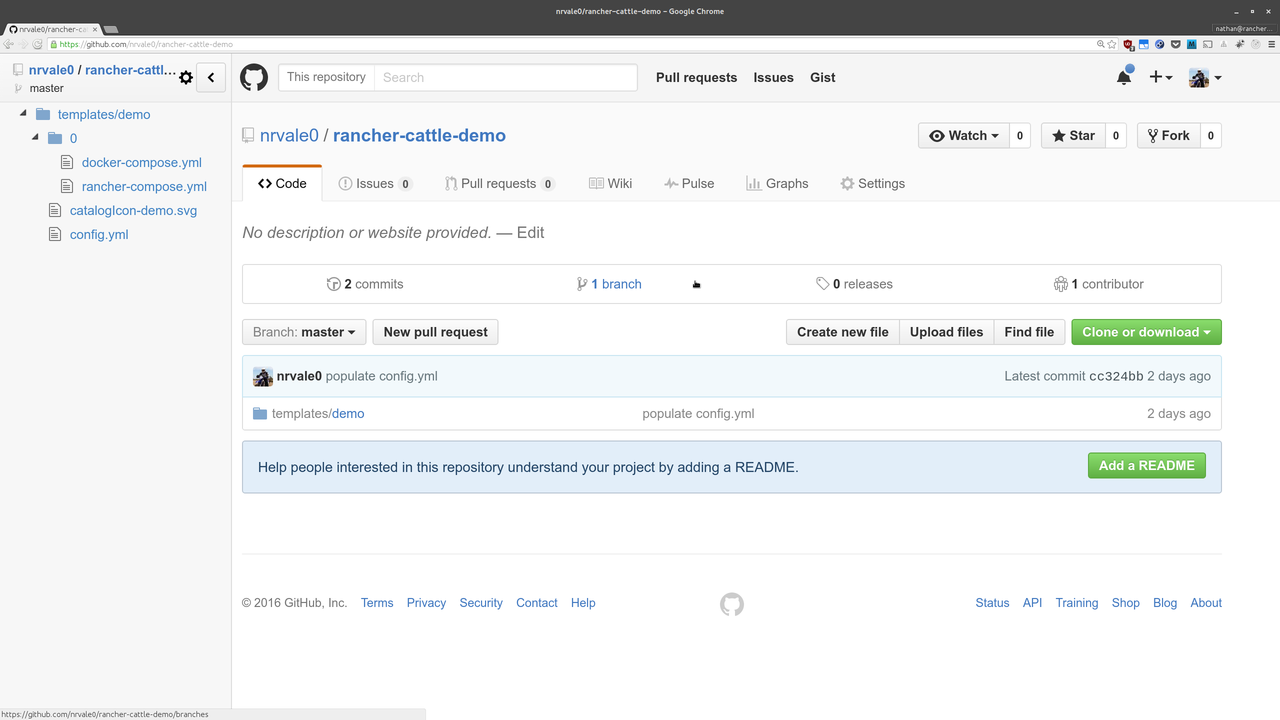Open latest commit hash cc324bb
Image resolution: width=1280 pixels, height=720 pixels.
tap(1116, 376)
